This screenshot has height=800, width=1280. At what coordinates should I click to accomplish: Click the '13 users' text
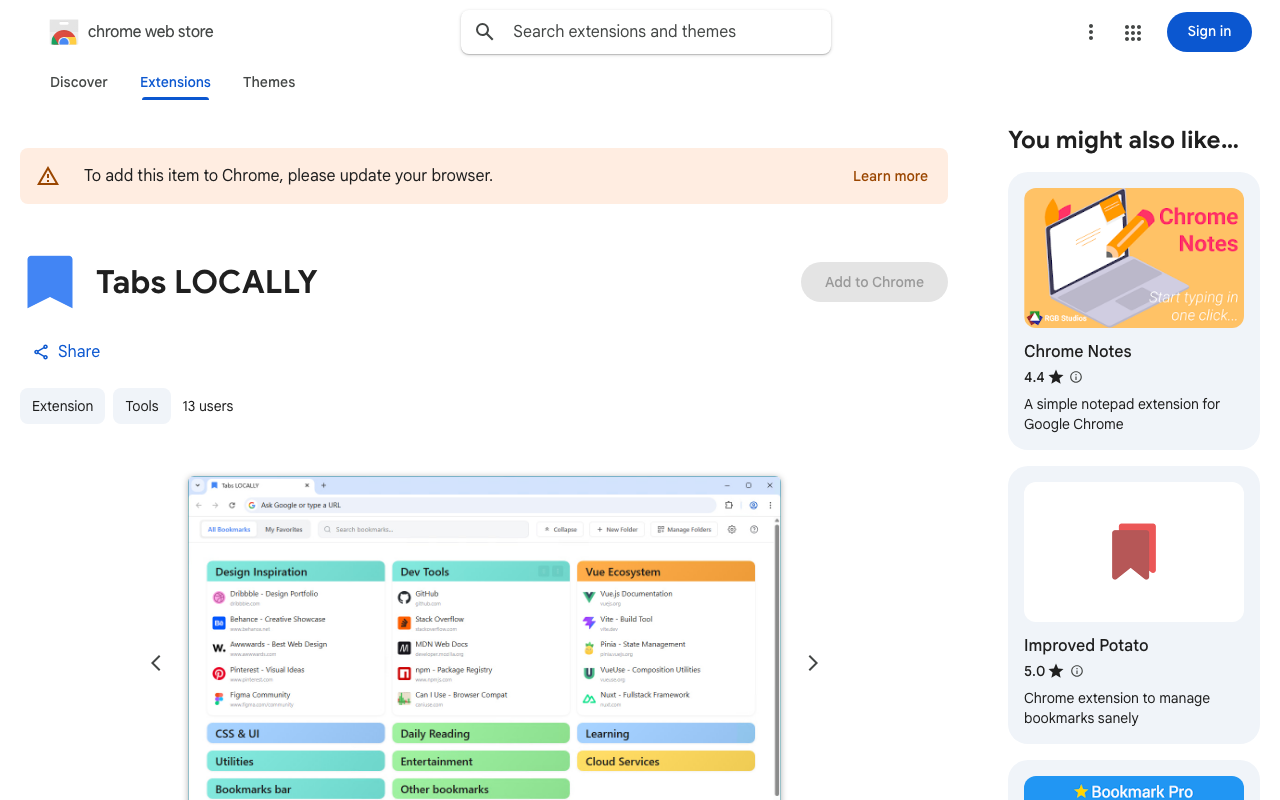point(208,406)
